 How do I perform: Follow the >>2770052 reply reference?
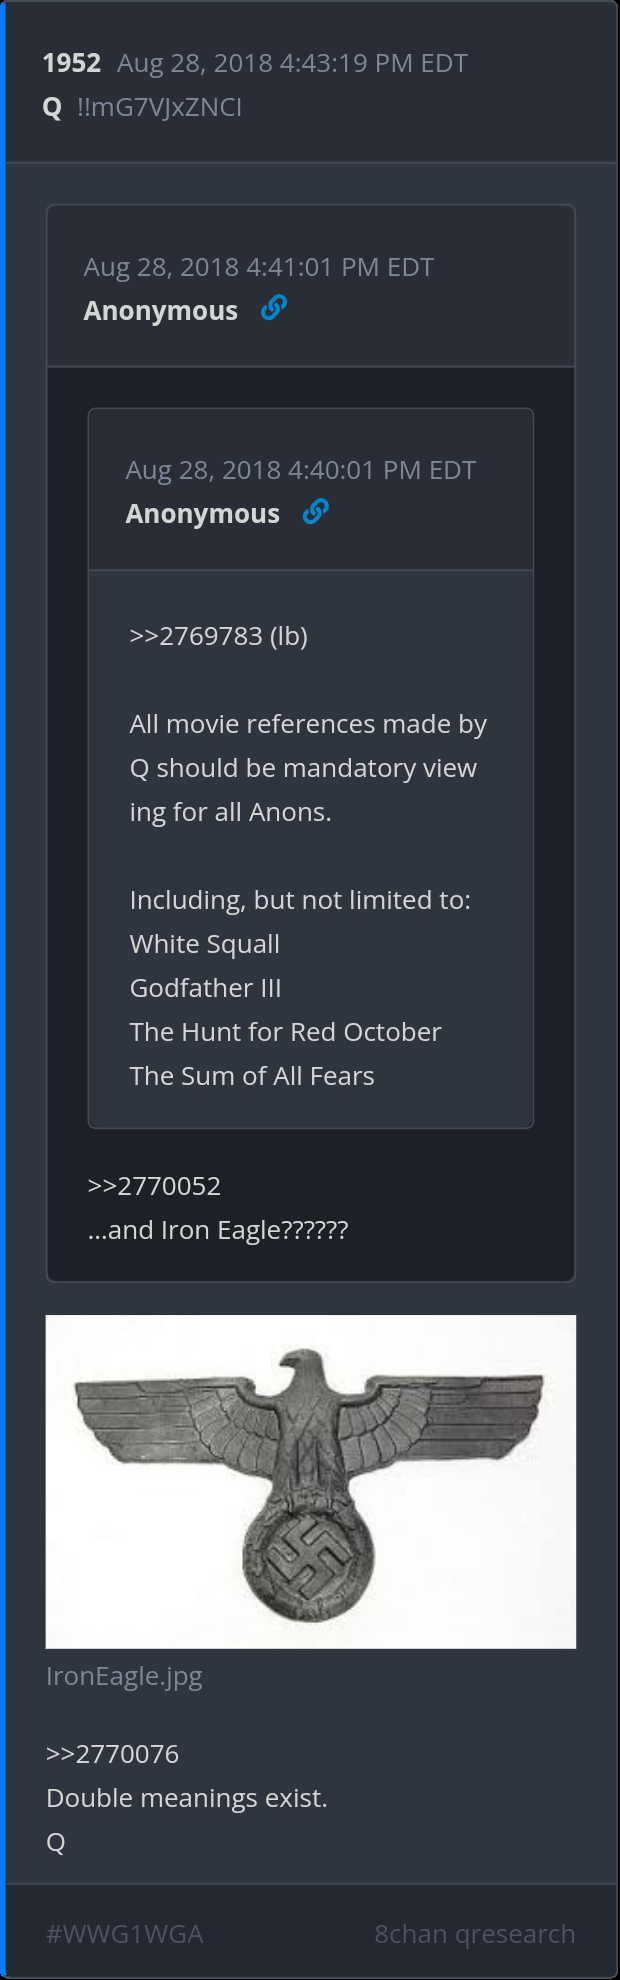click(154, 1186)
